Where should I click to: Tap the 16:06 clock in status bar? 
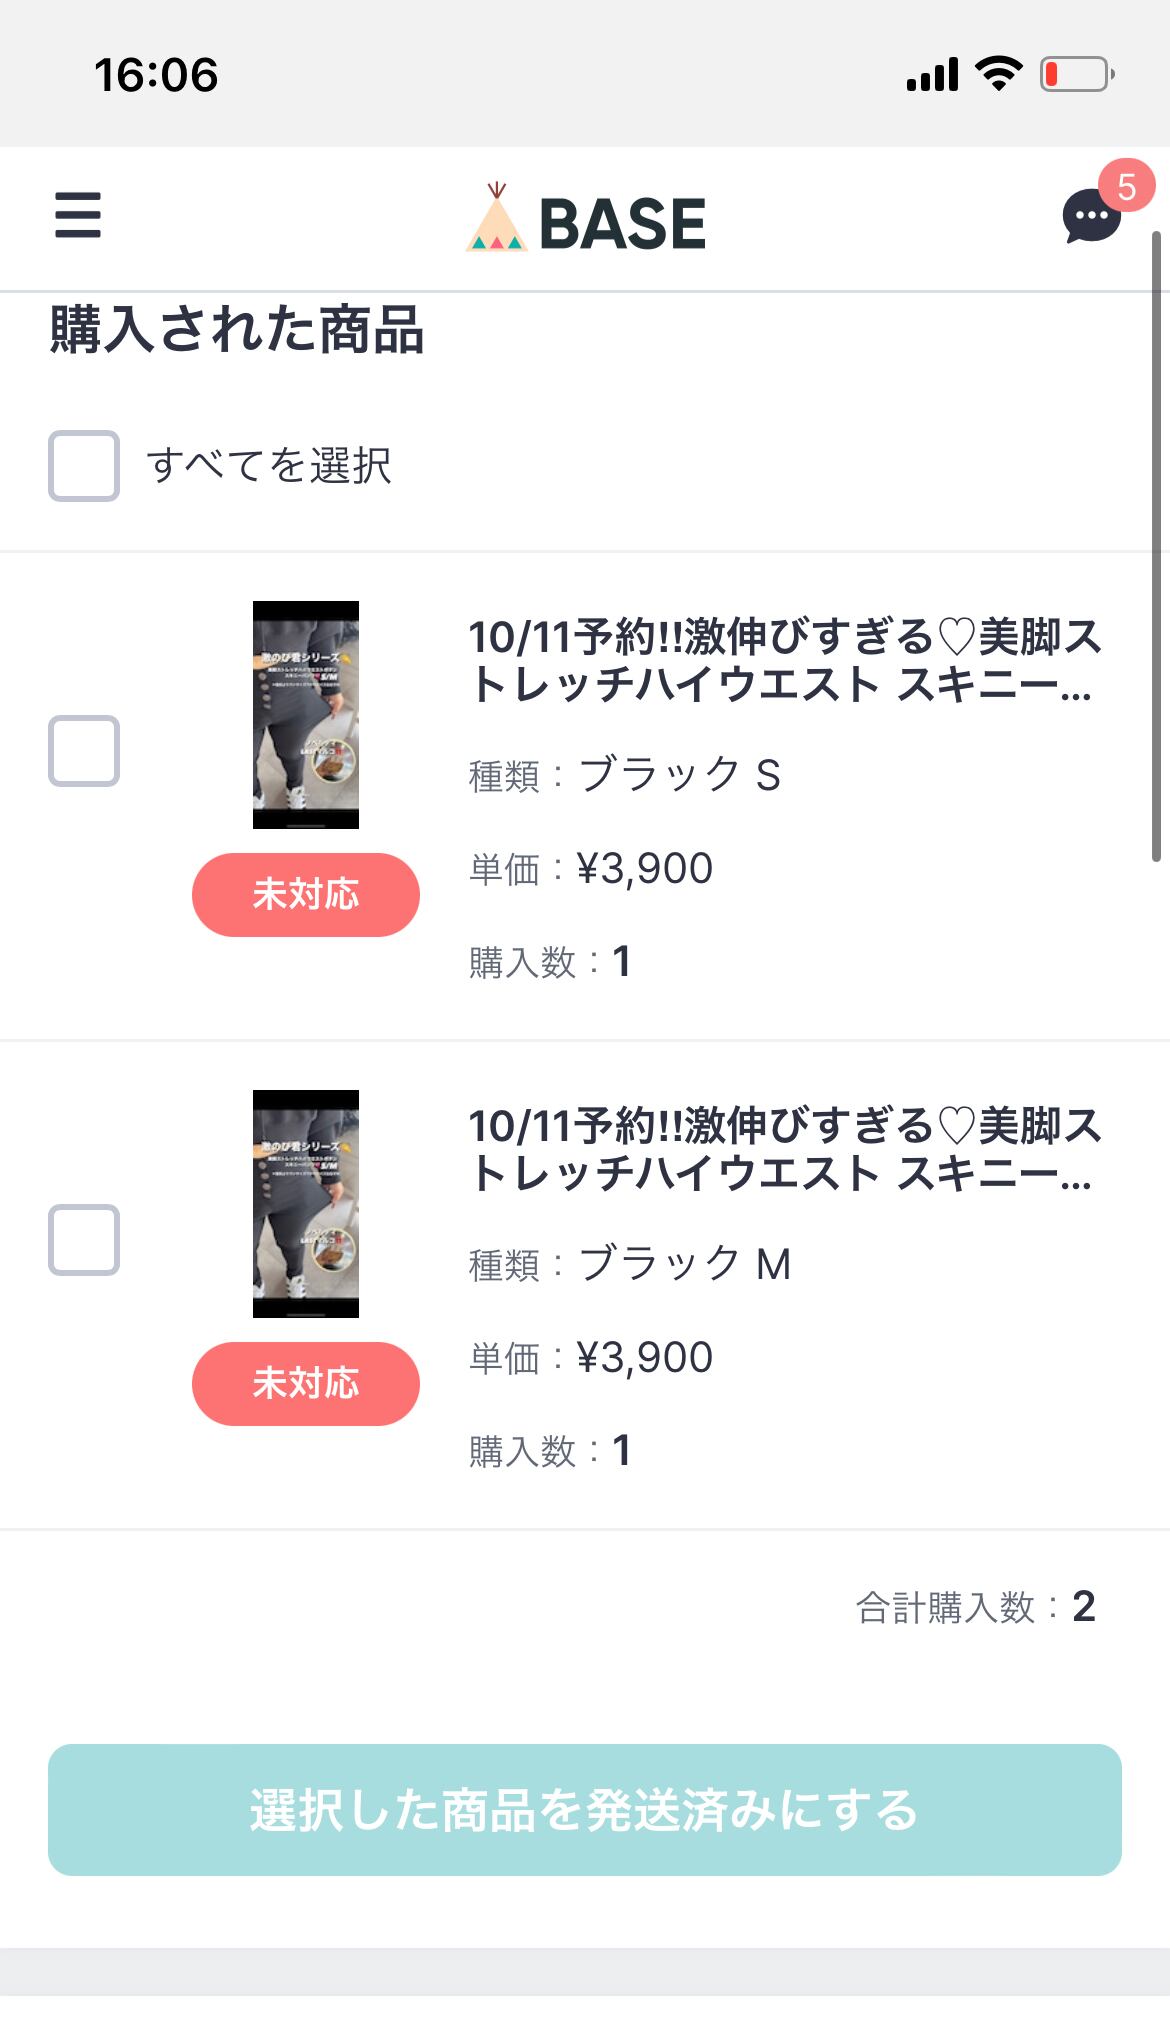coord(156,75)
